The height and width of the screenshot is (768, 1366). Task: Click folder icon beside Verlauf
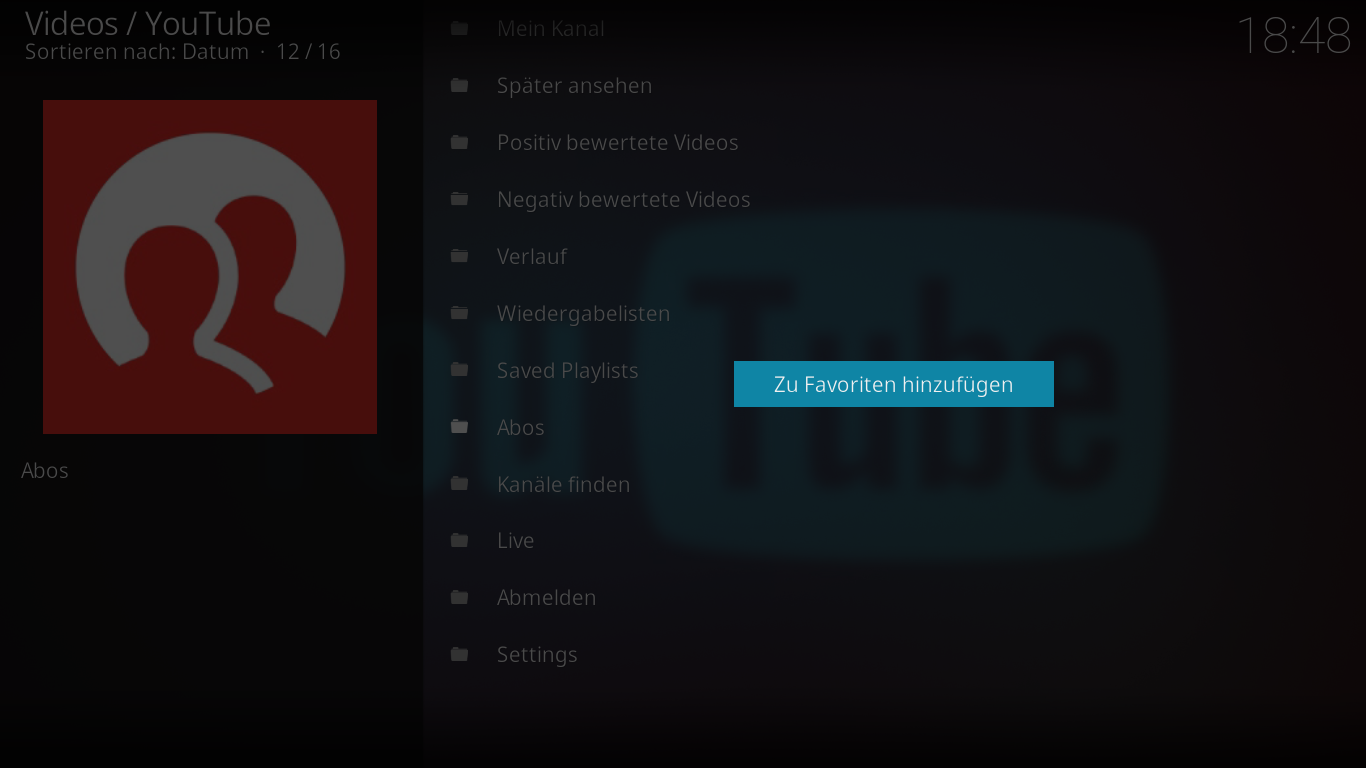(460, 256)
